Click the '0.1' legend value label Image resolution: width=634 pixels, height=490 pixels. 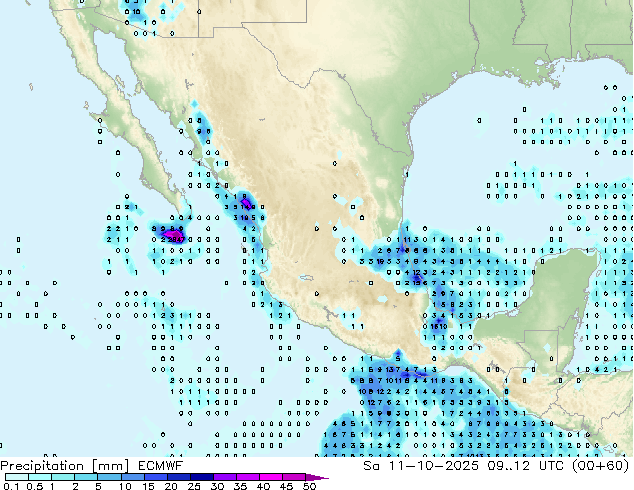coord(11,486)
